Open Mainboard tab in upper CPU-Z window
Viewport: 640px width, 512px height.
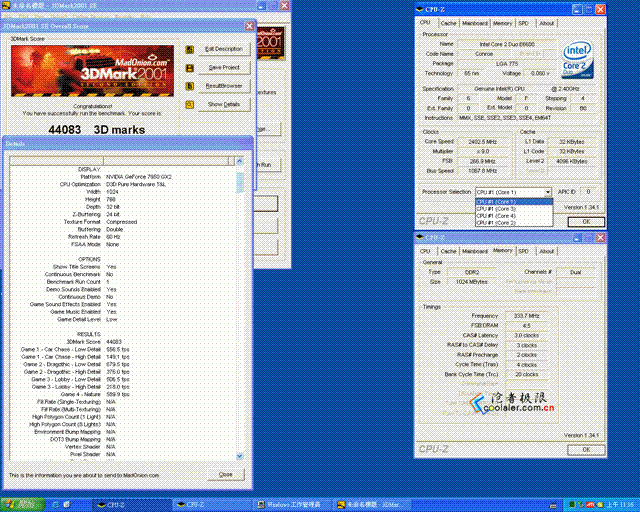(x=475, y=23)
